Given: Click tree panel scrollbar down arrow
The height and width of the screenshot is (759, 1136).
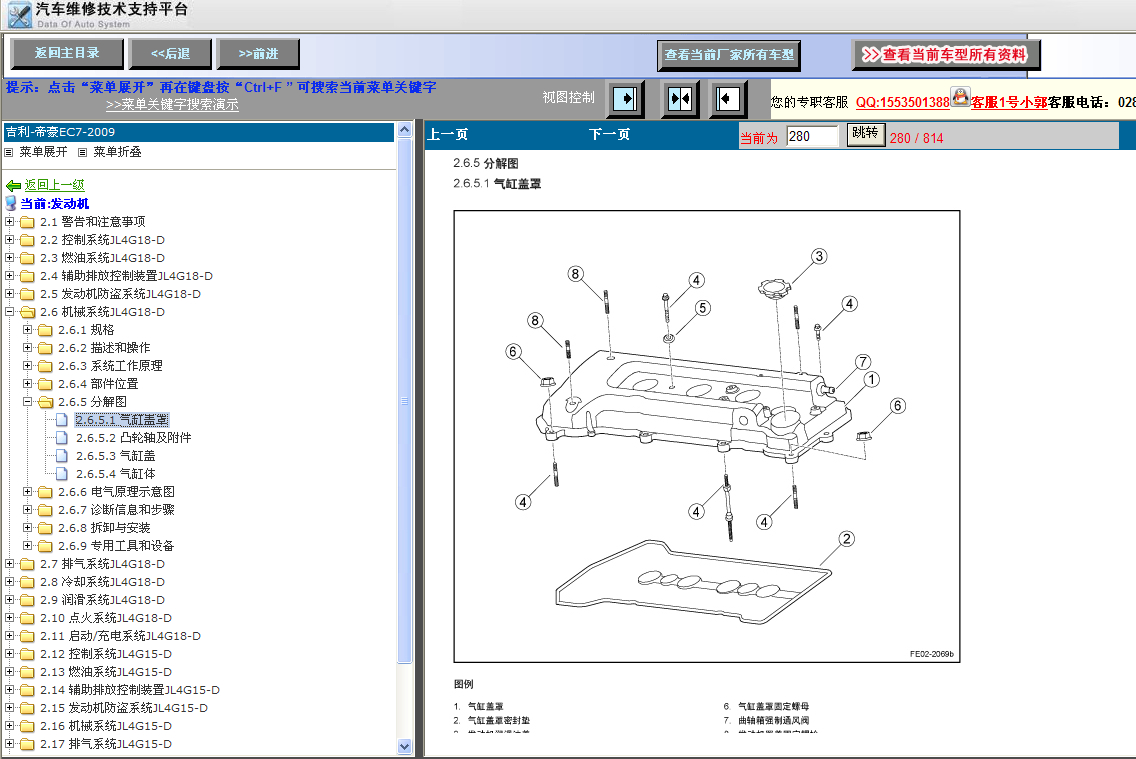Looking at the screenshot, I should tap(405, 747).
